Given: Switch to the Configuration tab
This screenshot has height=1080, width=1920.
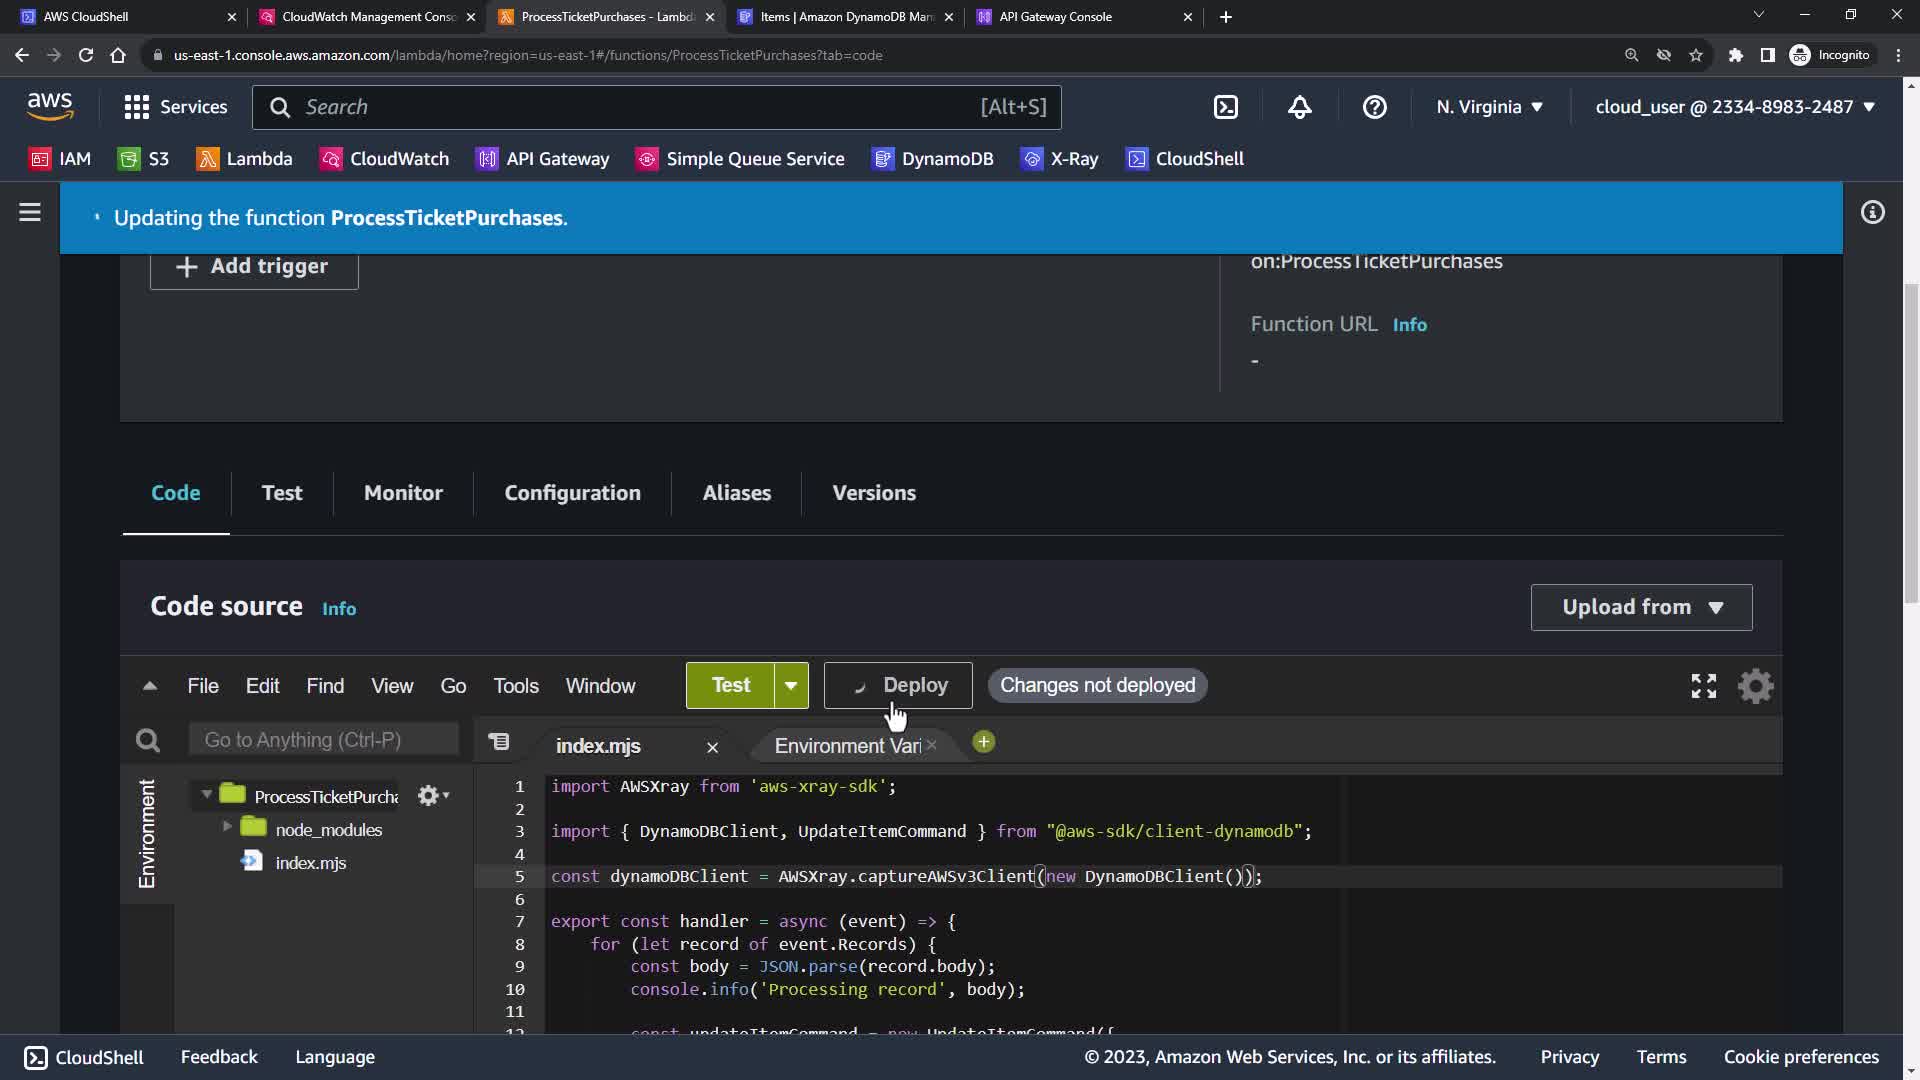Looking at the screenshot, I should (x=572, y=493).
